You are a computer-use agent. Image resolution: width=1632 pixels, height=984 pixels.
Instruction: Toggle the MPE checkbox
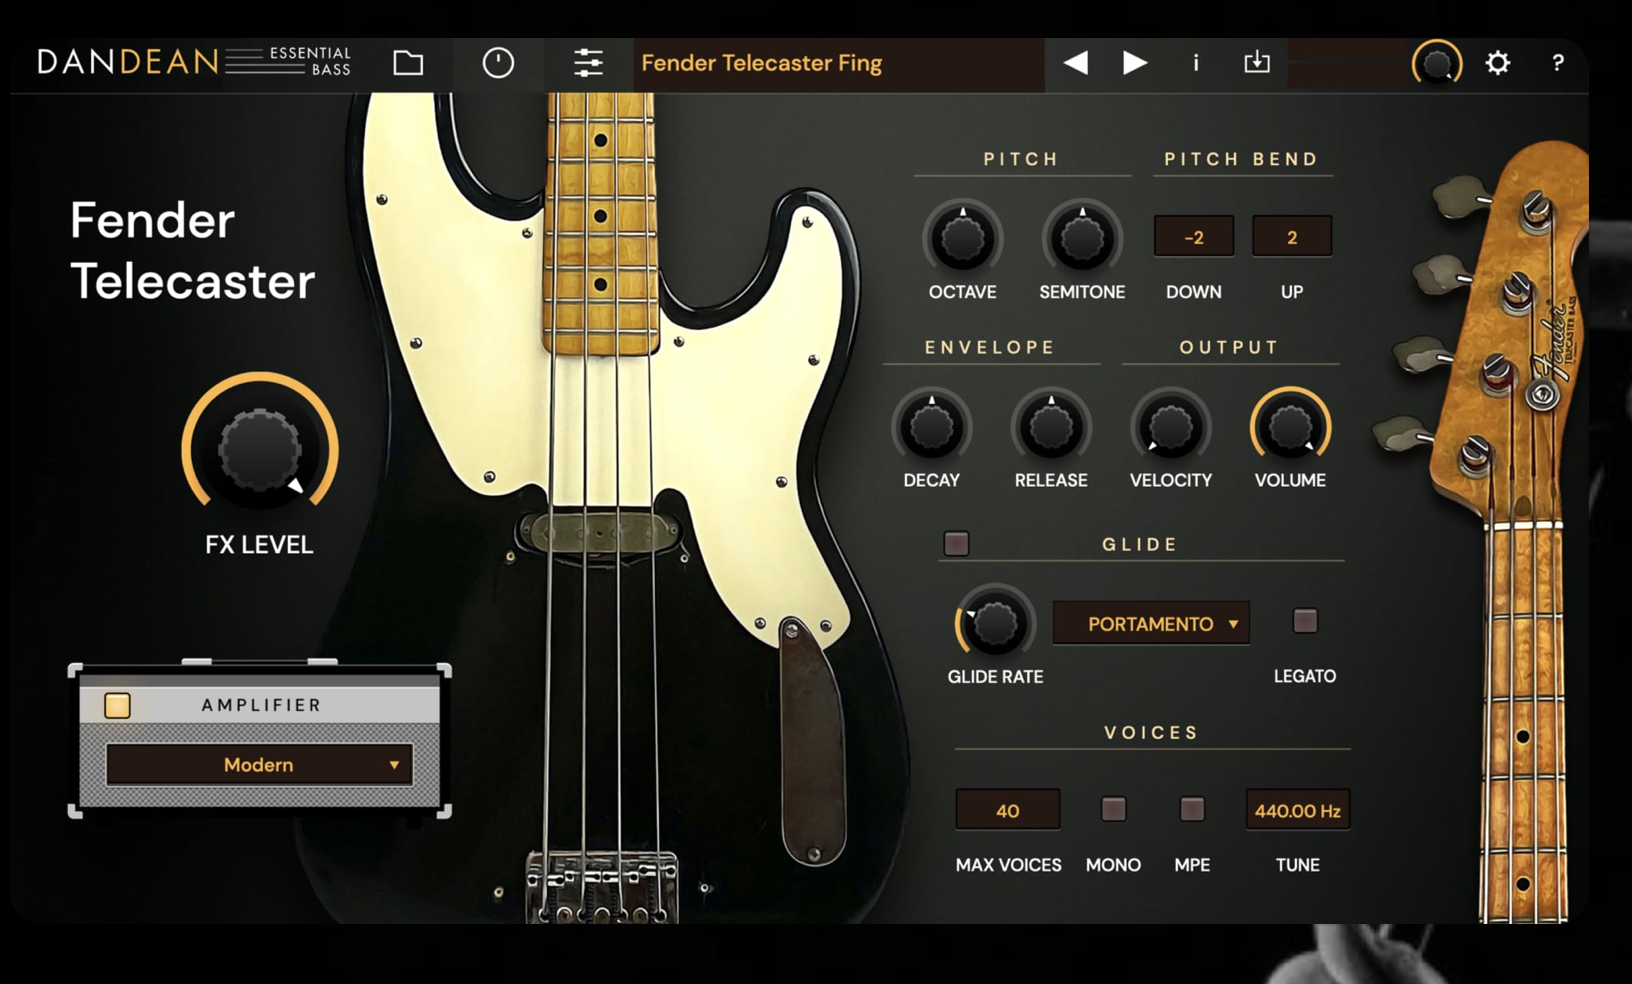pyautogui.click(x=1192, y=809)
